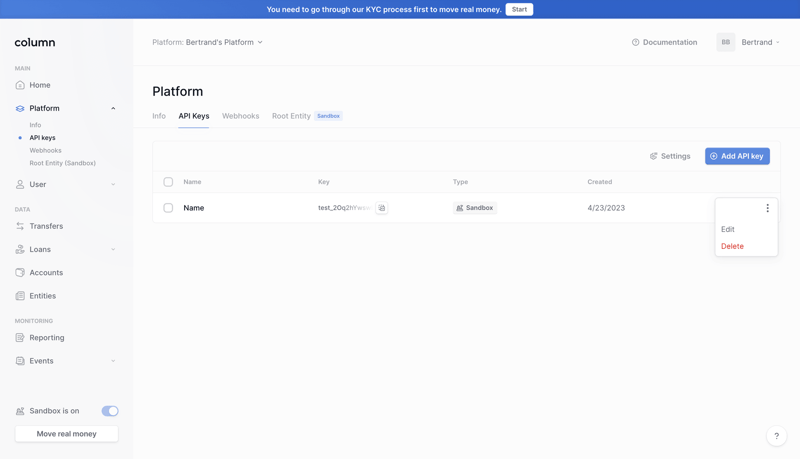Select all API keys checkbox
This screenshot has height=459, width=800.
(168, 182)
